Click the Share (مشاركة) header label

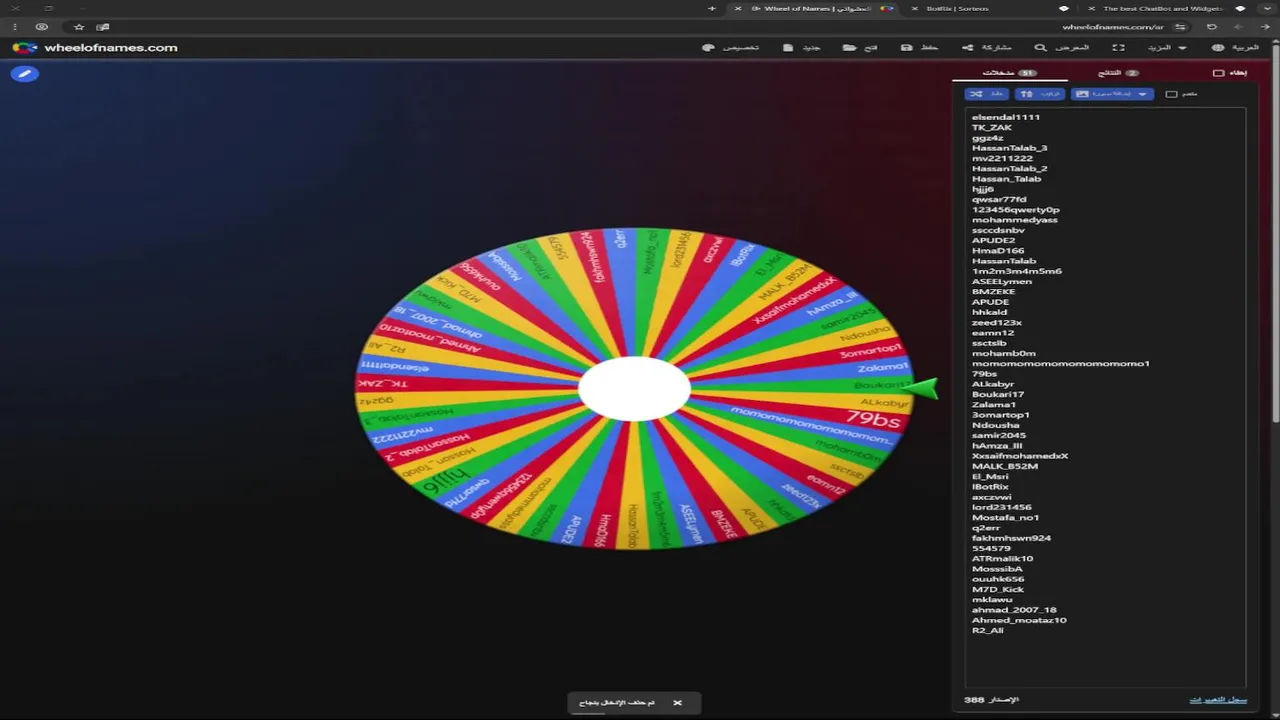pos(997,47)
